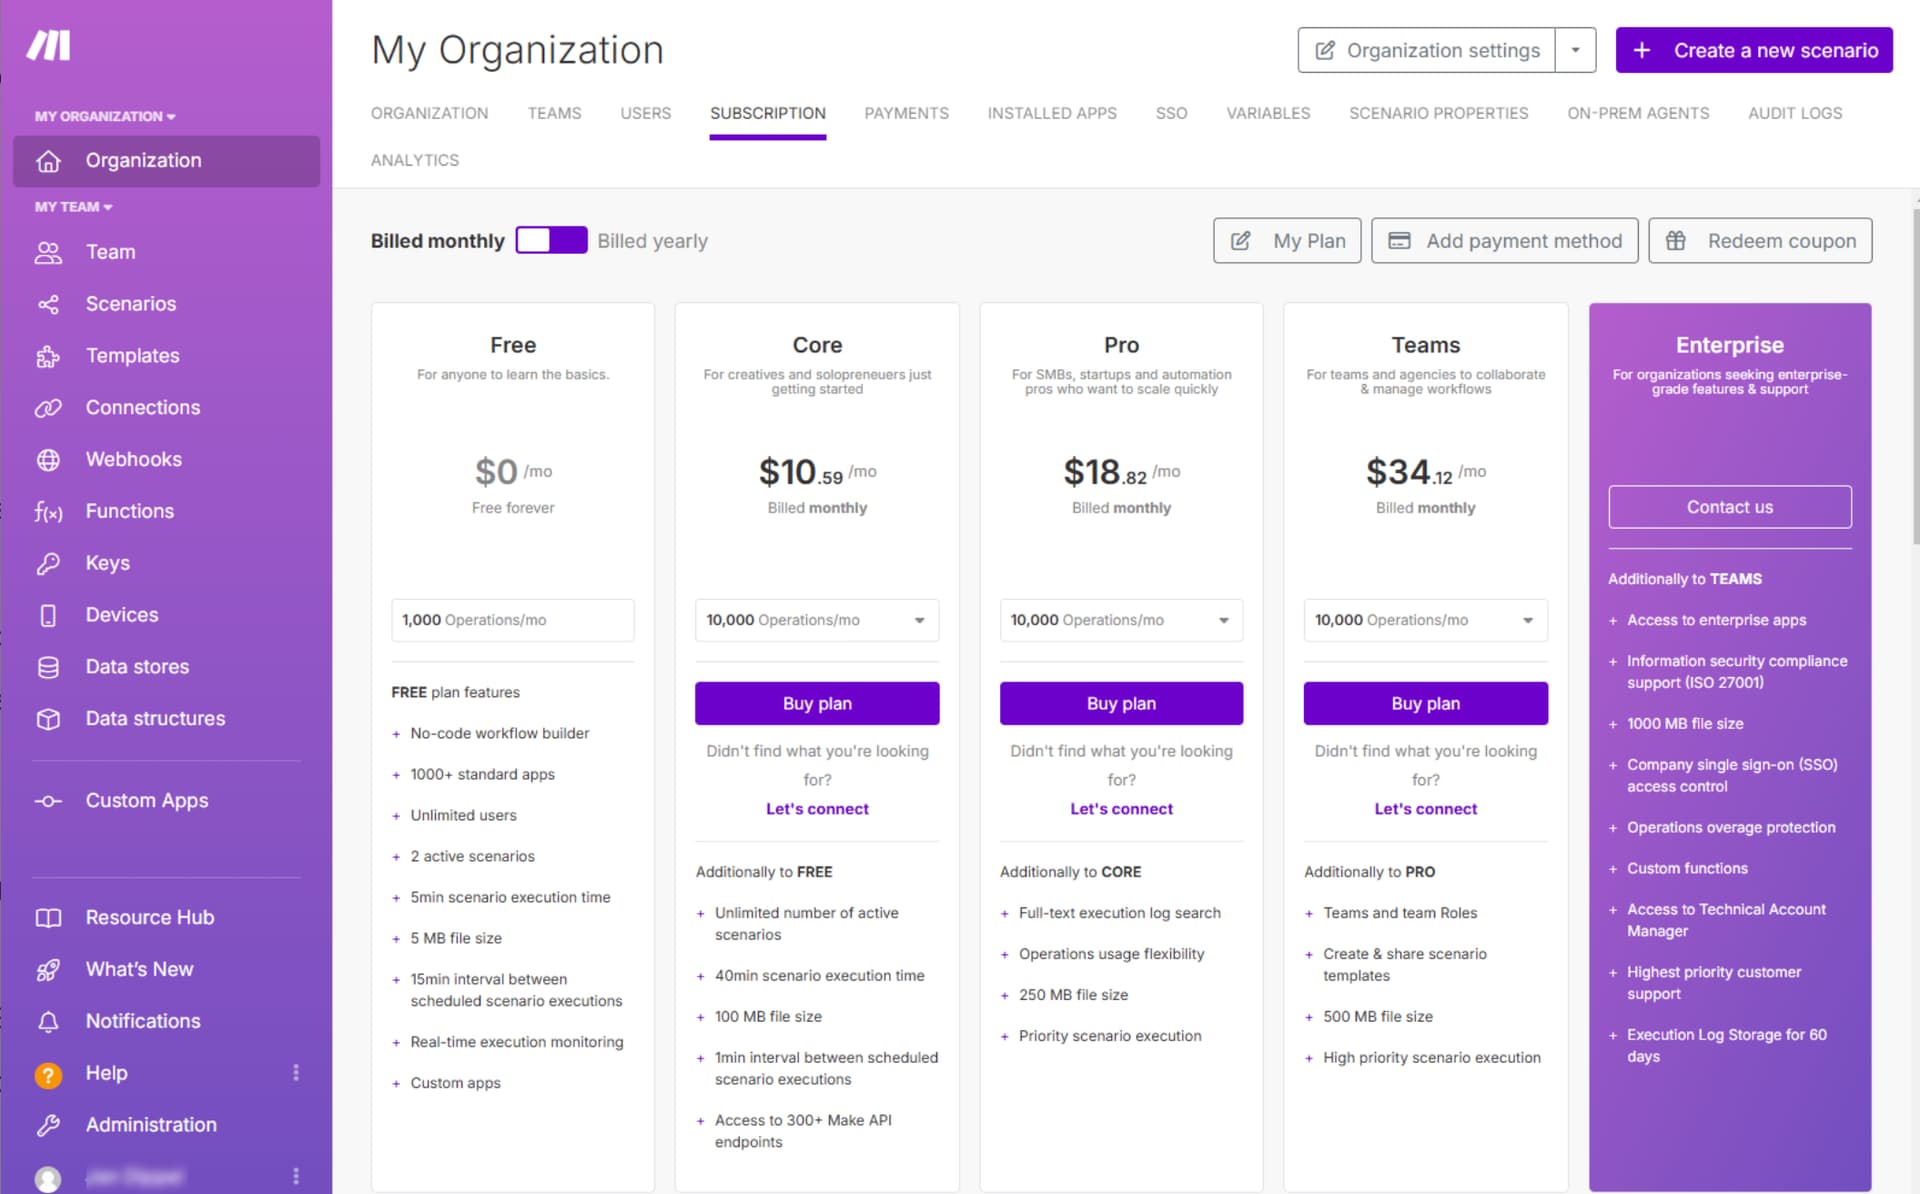Open the AUDIT LOGS tab
Image resolution: width=1920 pixels, height=1194 pixels.
(1795, 113)
